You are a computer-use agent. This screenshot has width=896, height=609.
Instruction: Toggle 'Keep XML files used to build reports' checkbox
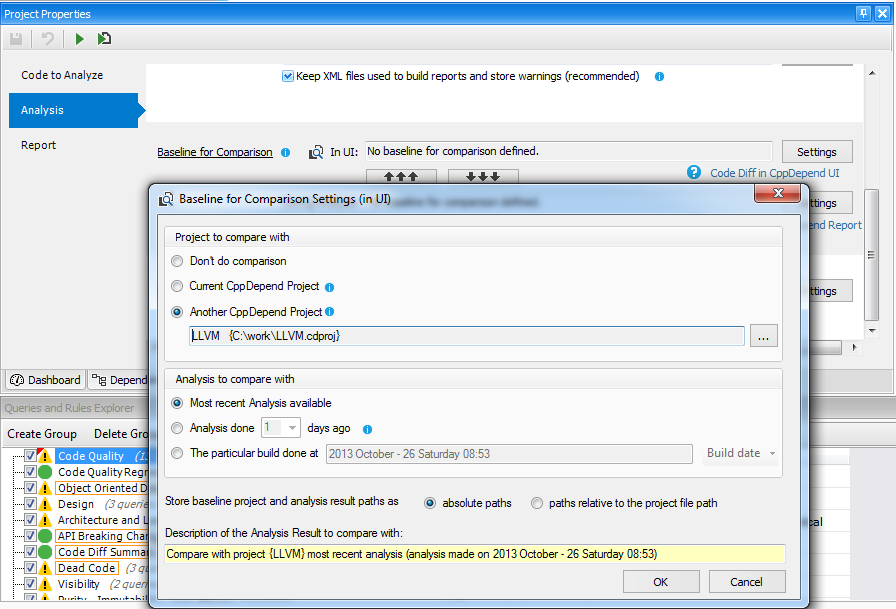[x=288, y=76]
